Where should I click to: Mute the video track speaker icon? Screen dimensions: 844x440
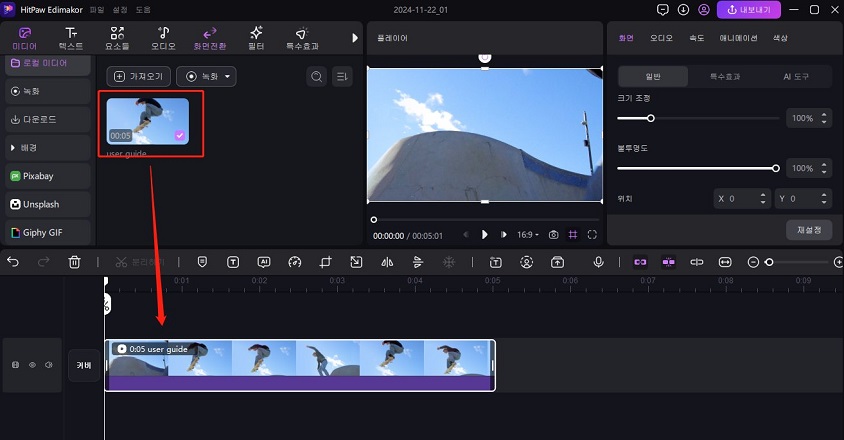47,365
